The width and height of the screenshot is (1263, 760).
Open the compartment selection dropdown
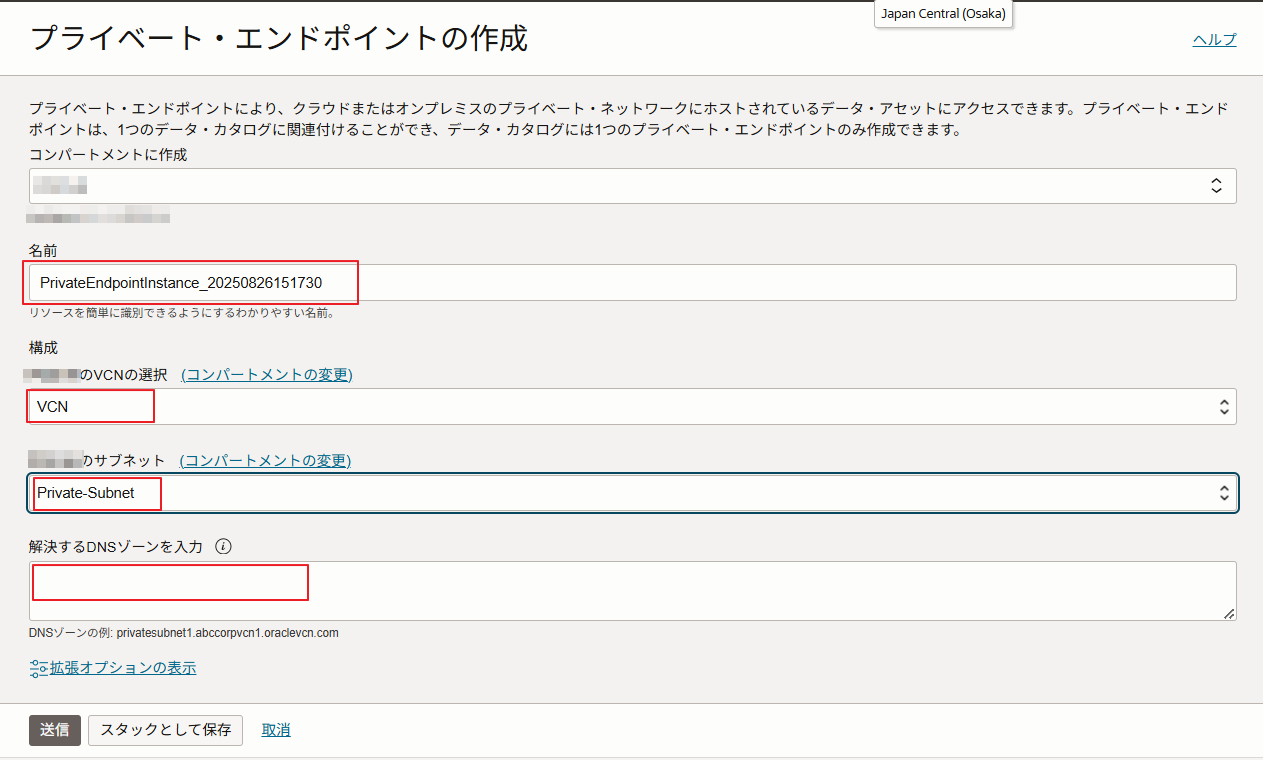pyautogui.click(x=632, y=186)
